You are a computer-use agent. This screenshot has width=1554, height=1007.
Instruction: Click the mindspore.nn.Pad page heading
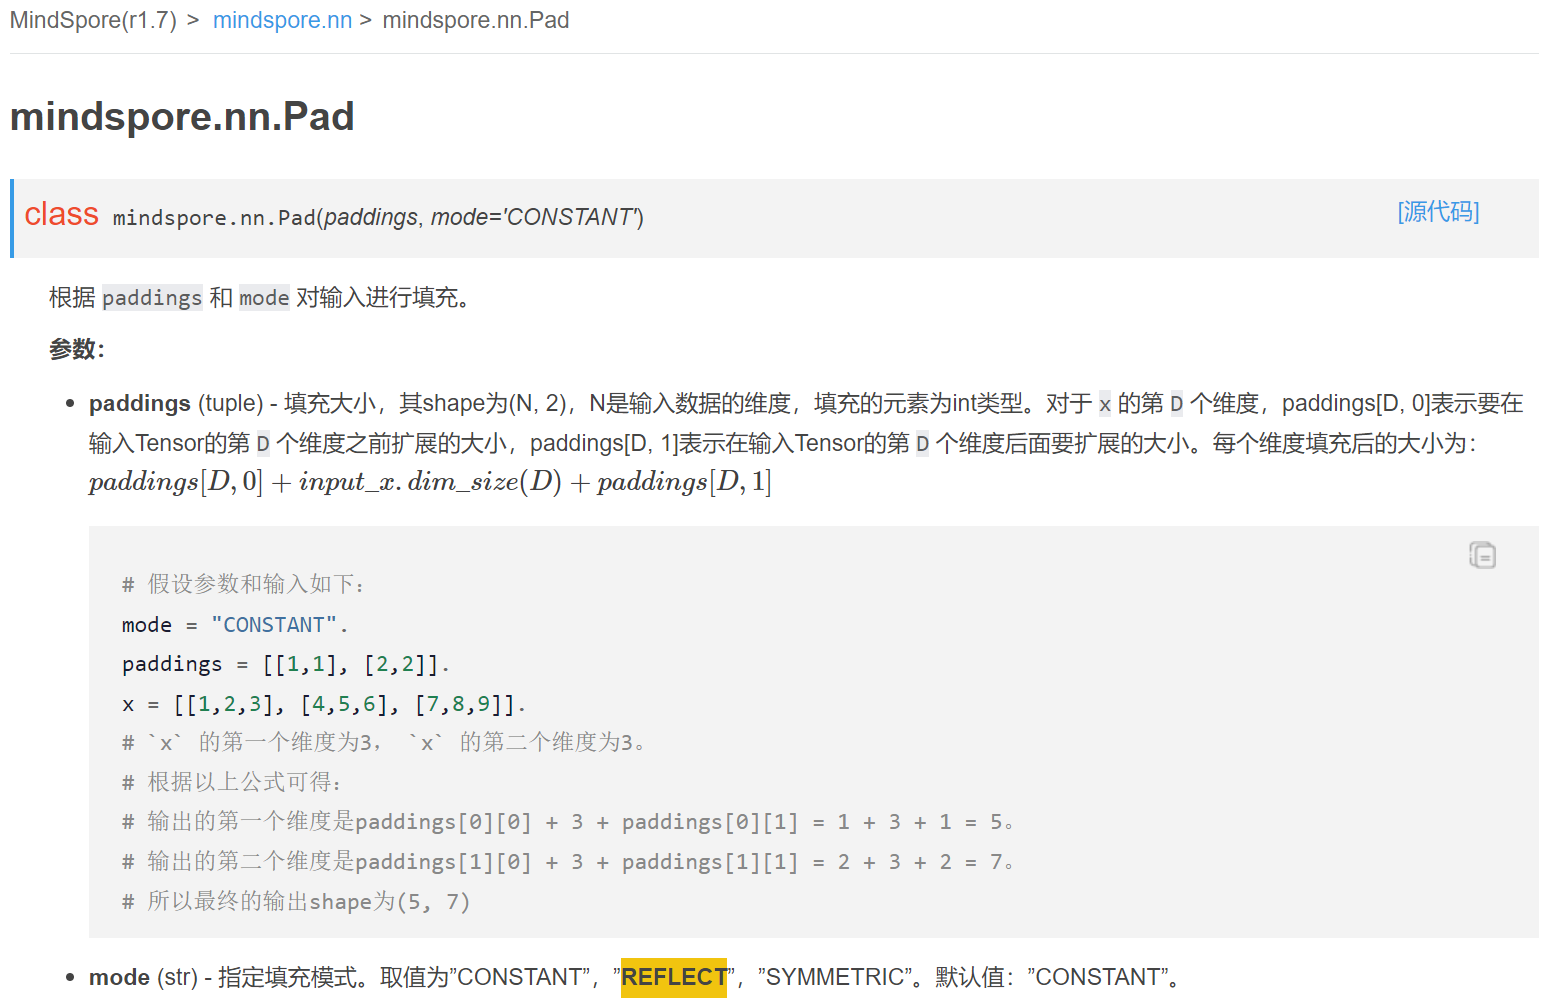(182, 117)
